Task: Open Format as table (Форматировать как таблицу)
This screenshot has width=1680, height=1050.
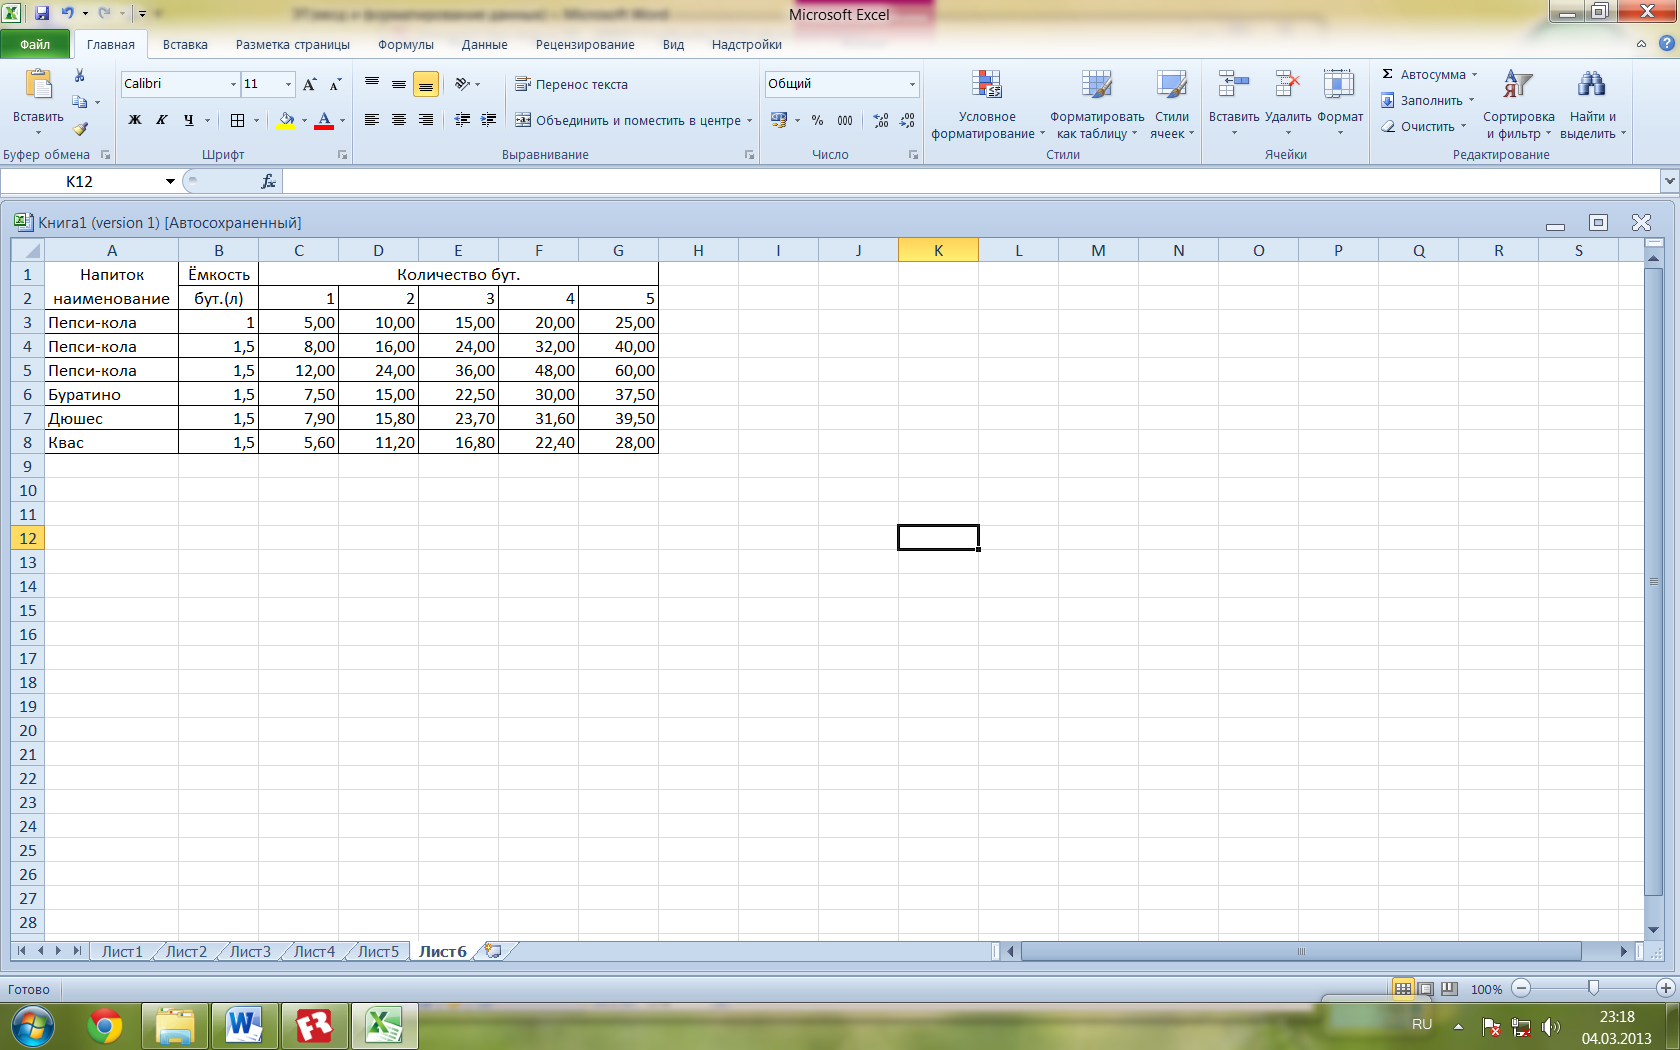Action: pos(1097,105)
